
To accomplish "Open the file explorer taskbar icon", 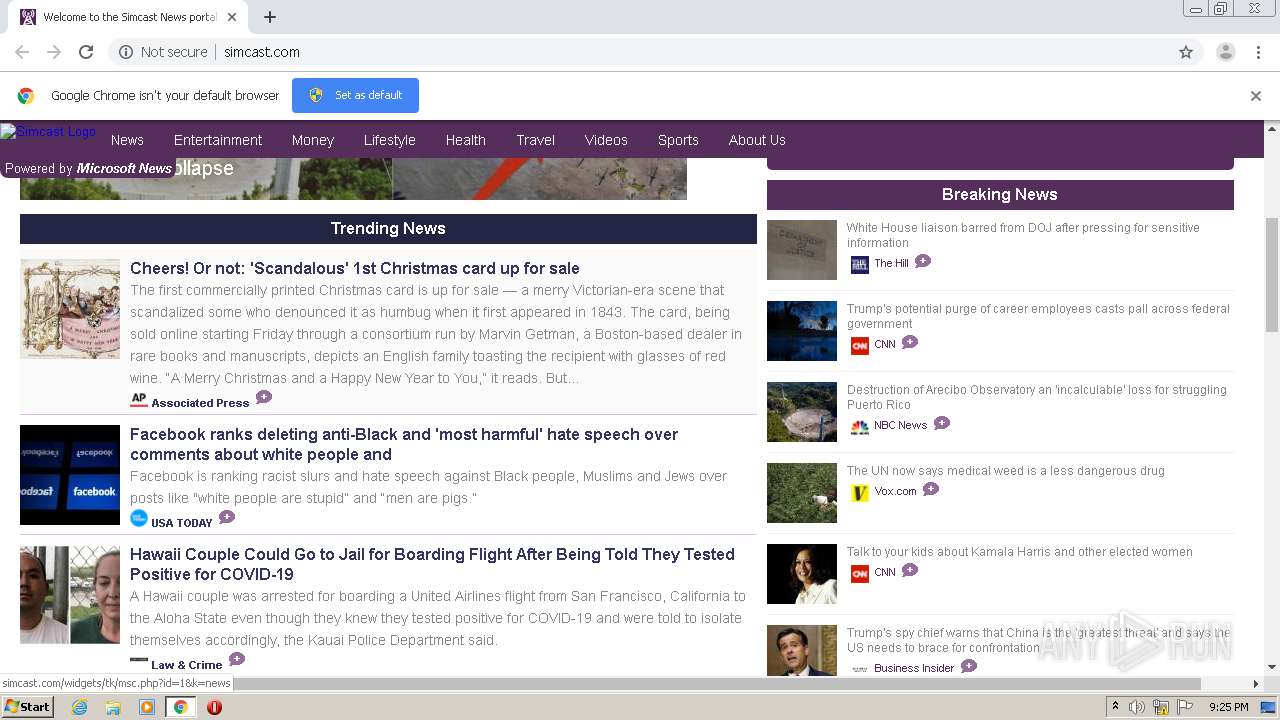I will tap(113, 707).
